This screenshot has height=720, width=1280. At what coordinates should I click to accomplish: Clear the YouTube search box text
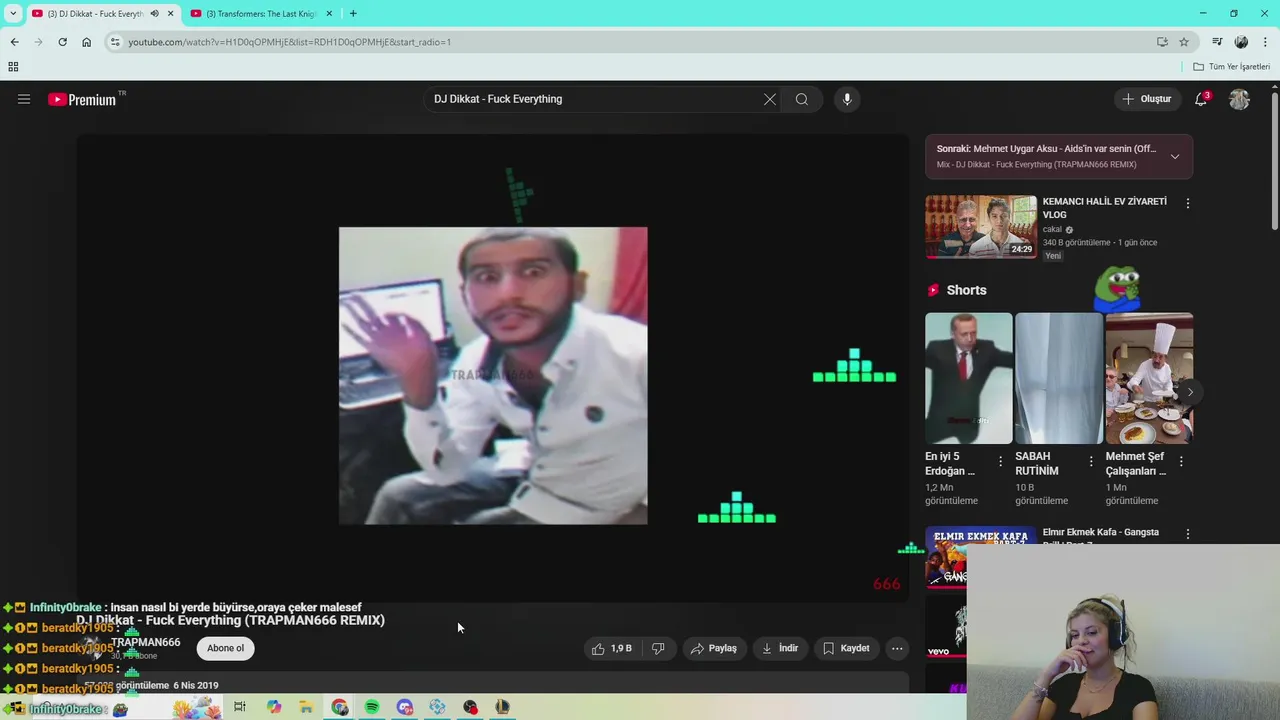tap(770, 99)
